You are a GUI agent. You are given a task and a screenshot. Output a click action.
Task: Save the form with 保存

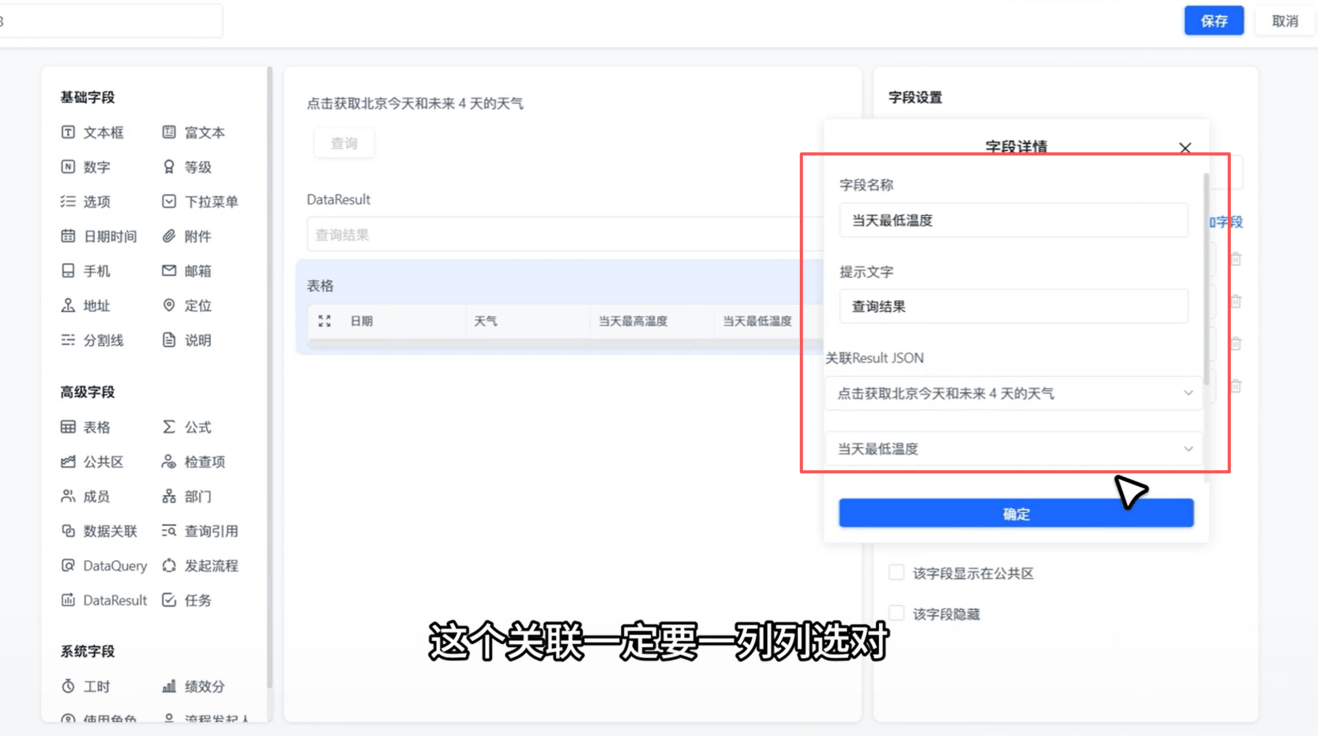click(x=1214, y=21)
